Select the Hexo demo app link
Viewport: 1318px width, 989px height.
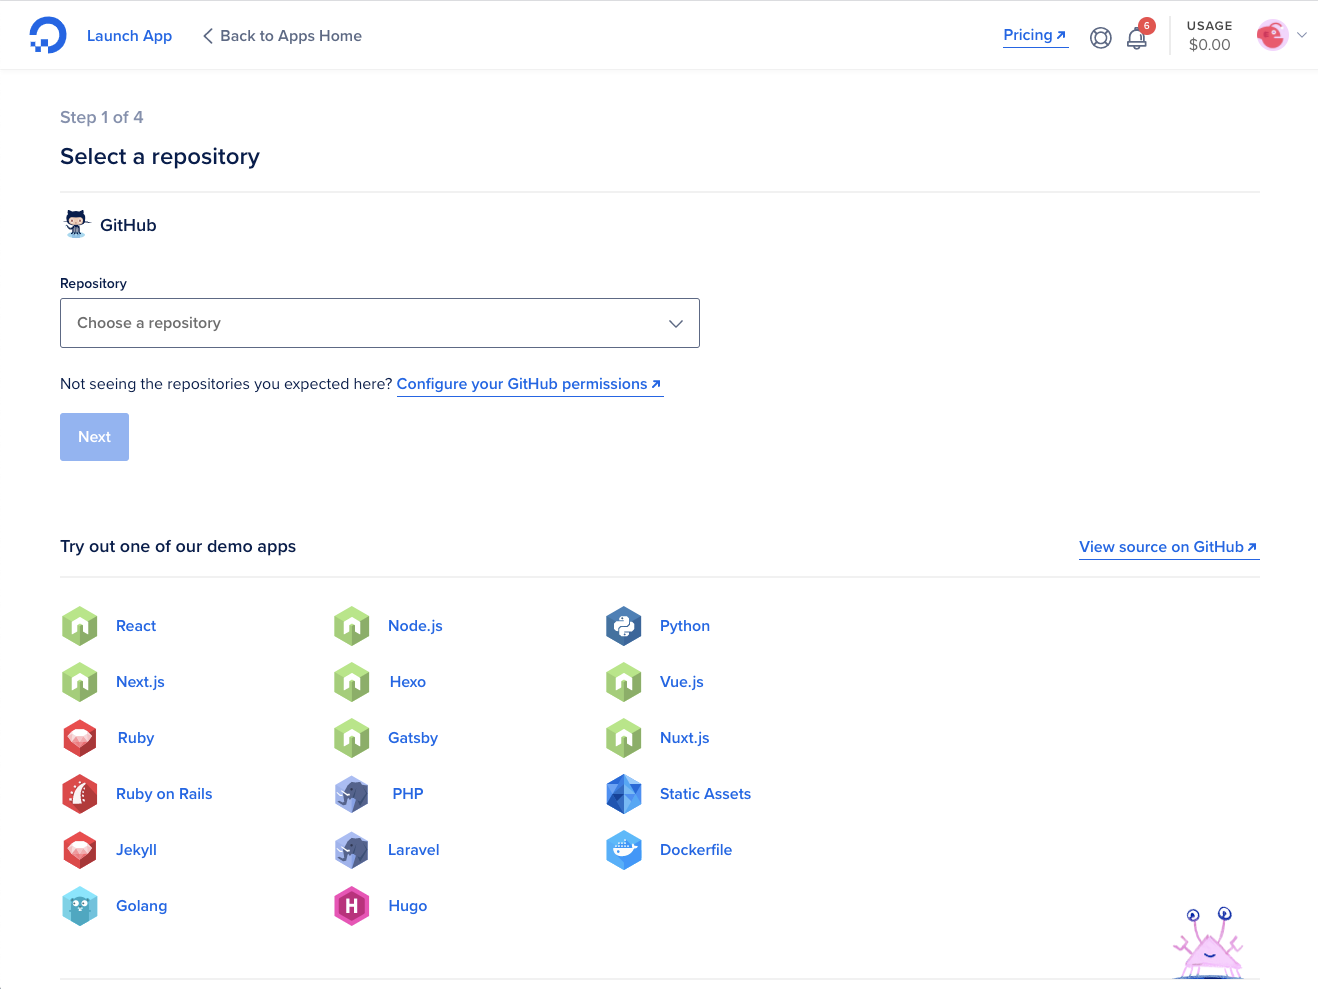point(408,682)
